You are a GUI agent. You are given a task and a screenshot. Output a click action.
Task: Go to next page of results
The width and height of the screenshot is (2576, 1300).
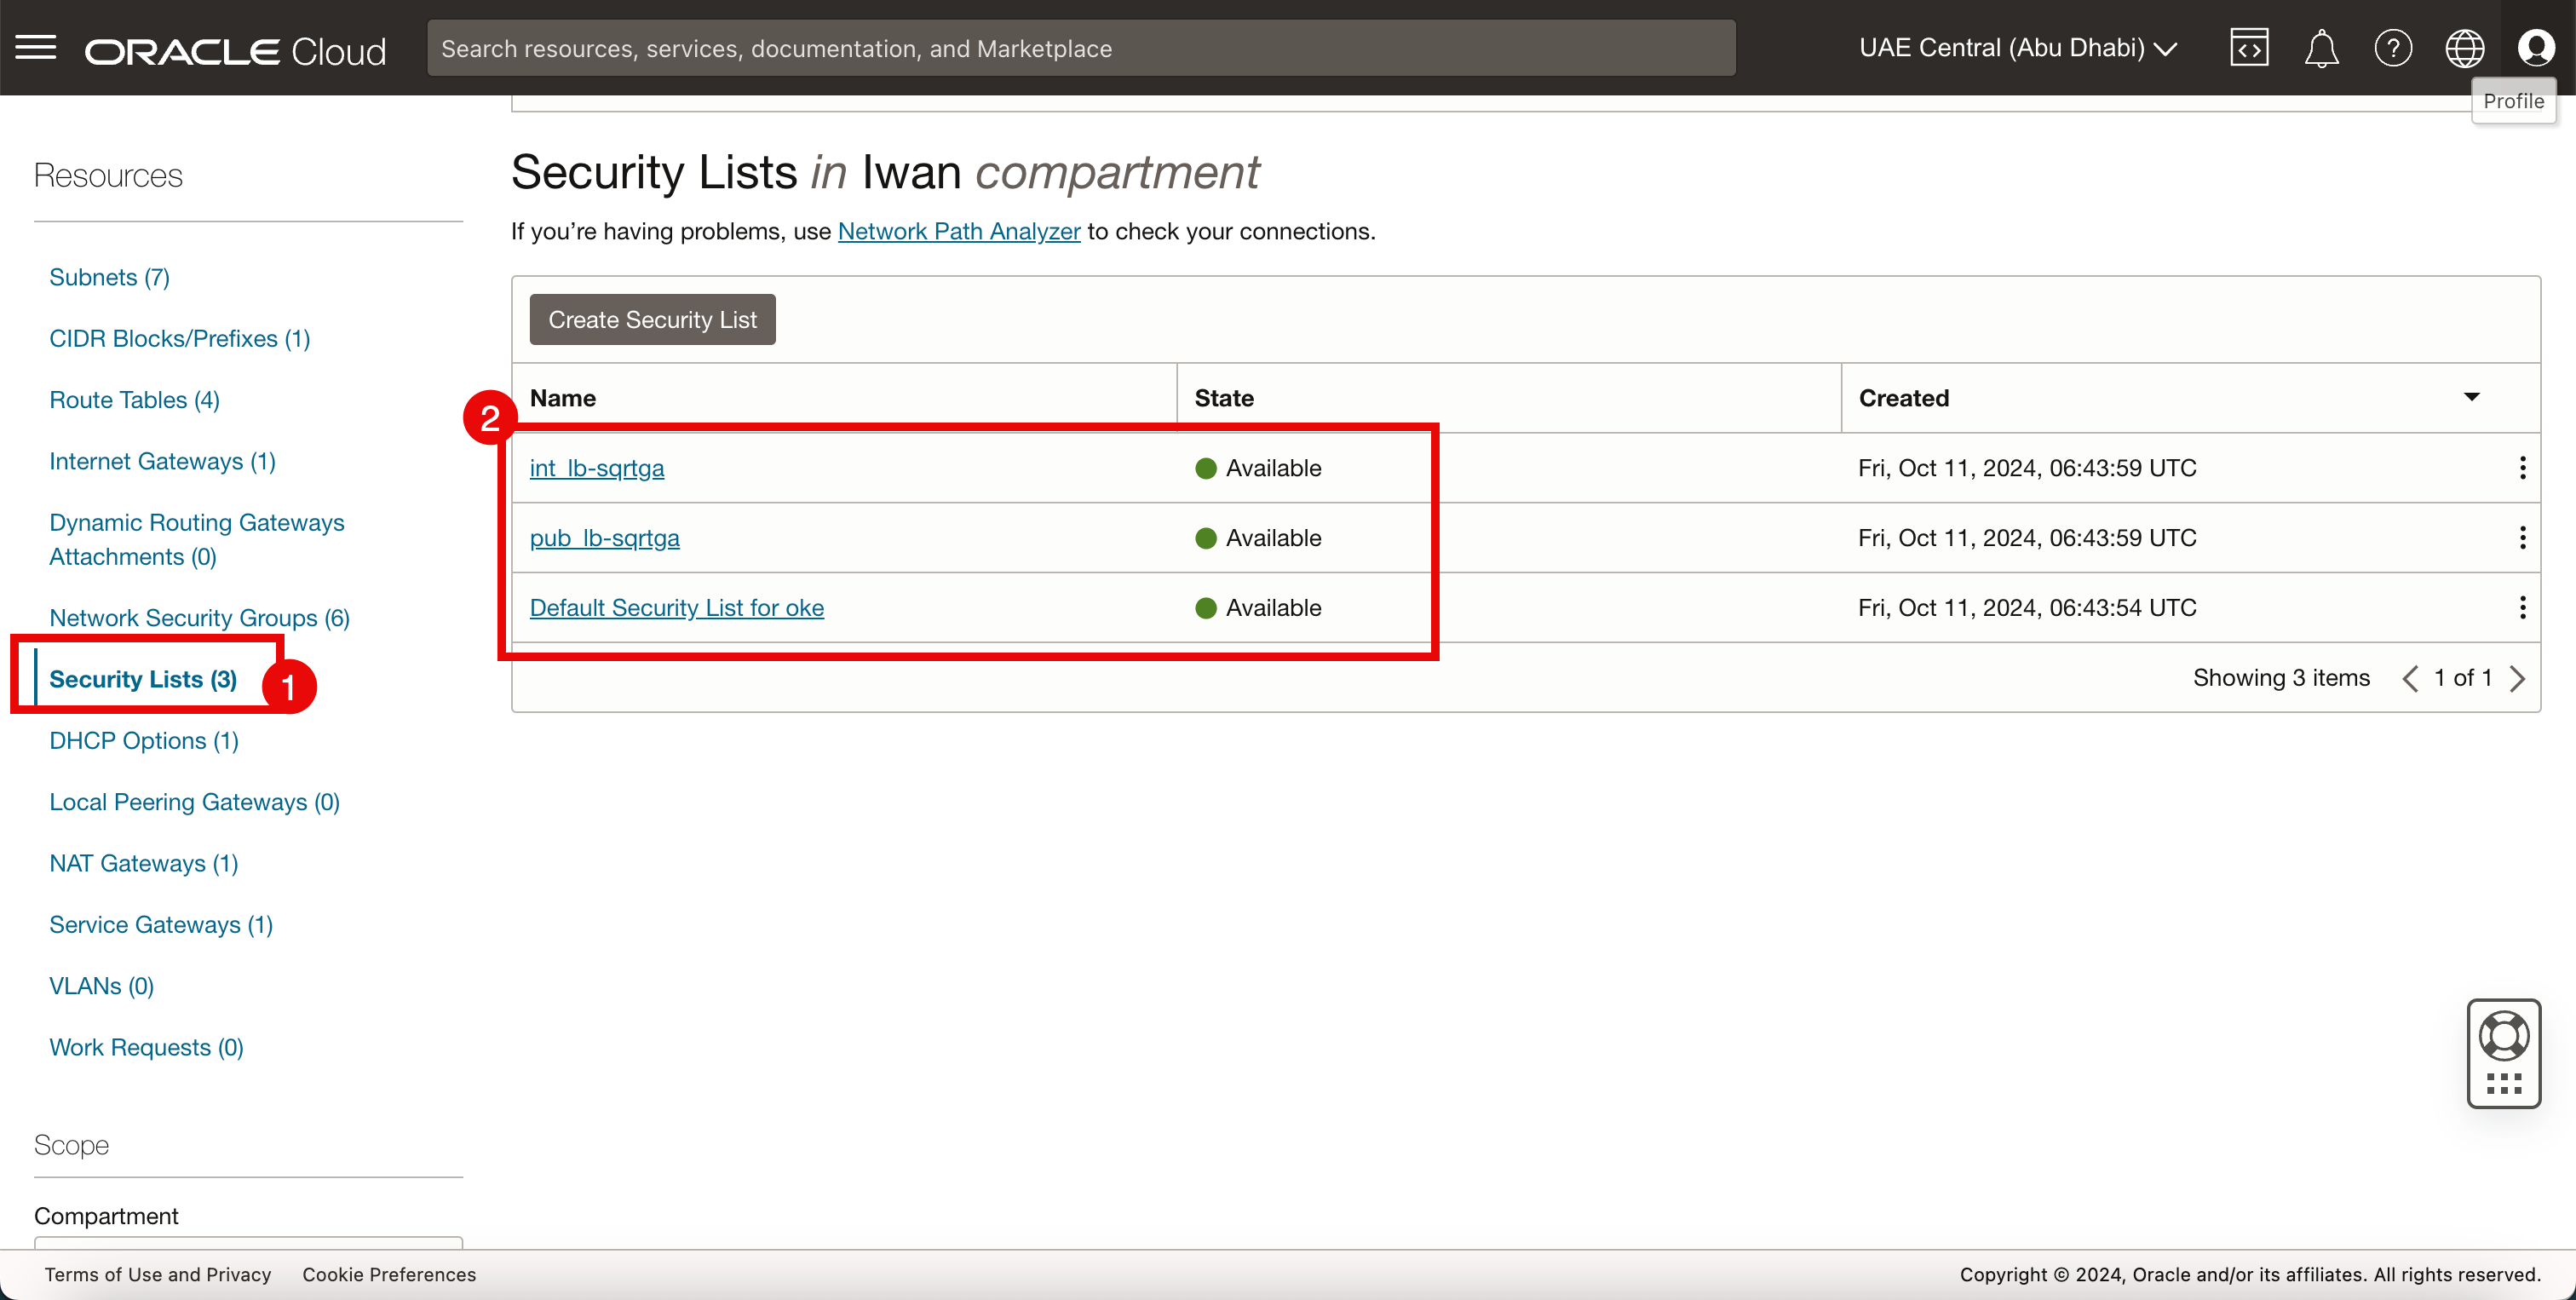coord(2518,679)
